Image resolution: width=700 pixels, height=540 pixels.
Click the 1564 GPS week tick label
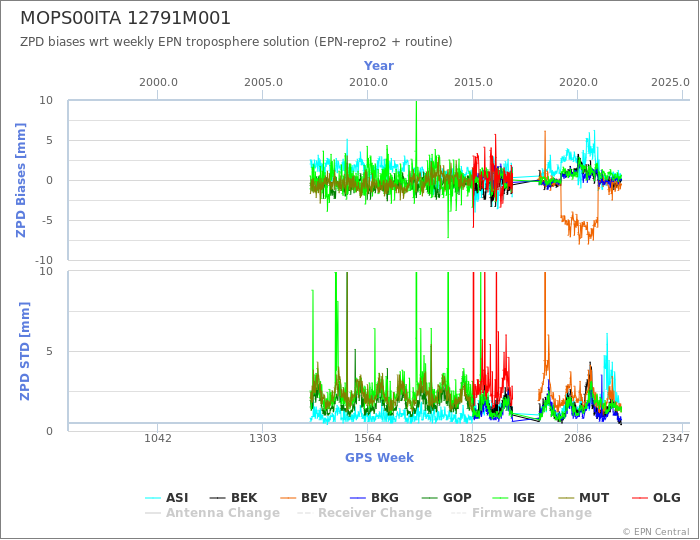pos(367,438)
